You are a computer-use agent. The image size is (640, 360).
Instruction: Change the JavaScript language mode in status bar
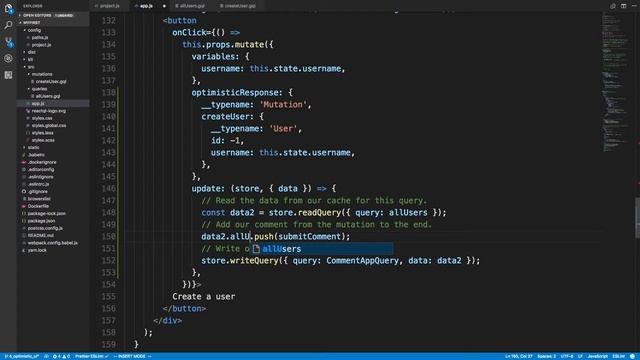(598, 356)
